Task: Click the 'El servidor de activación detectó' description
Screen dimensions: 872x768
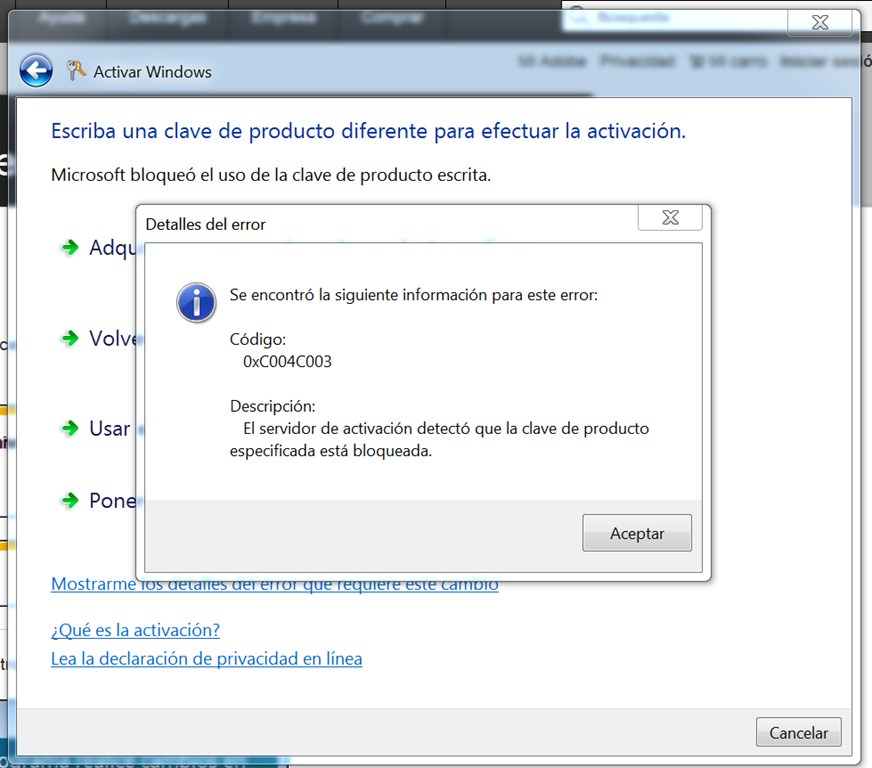Action: click(x=439, y=439)
